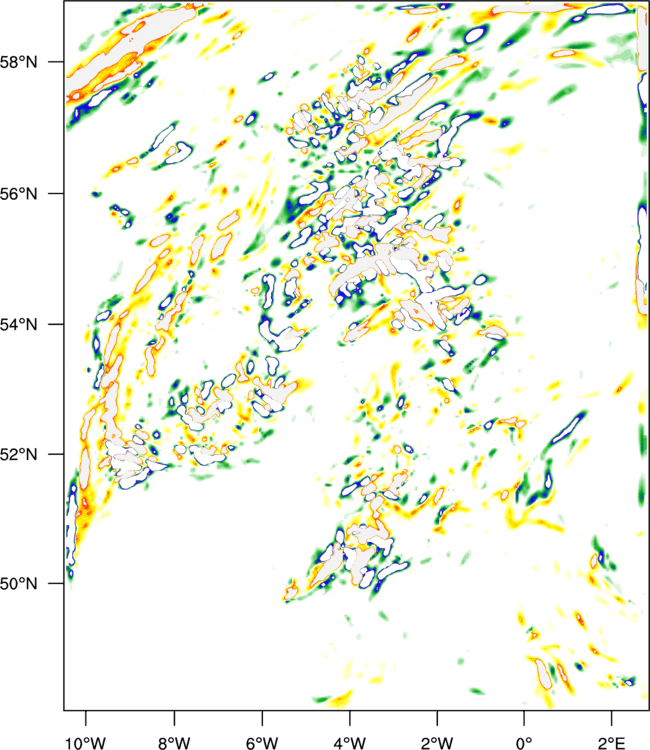Click the 0° longitude label
650x750 pixels.
tap(524, 743)
